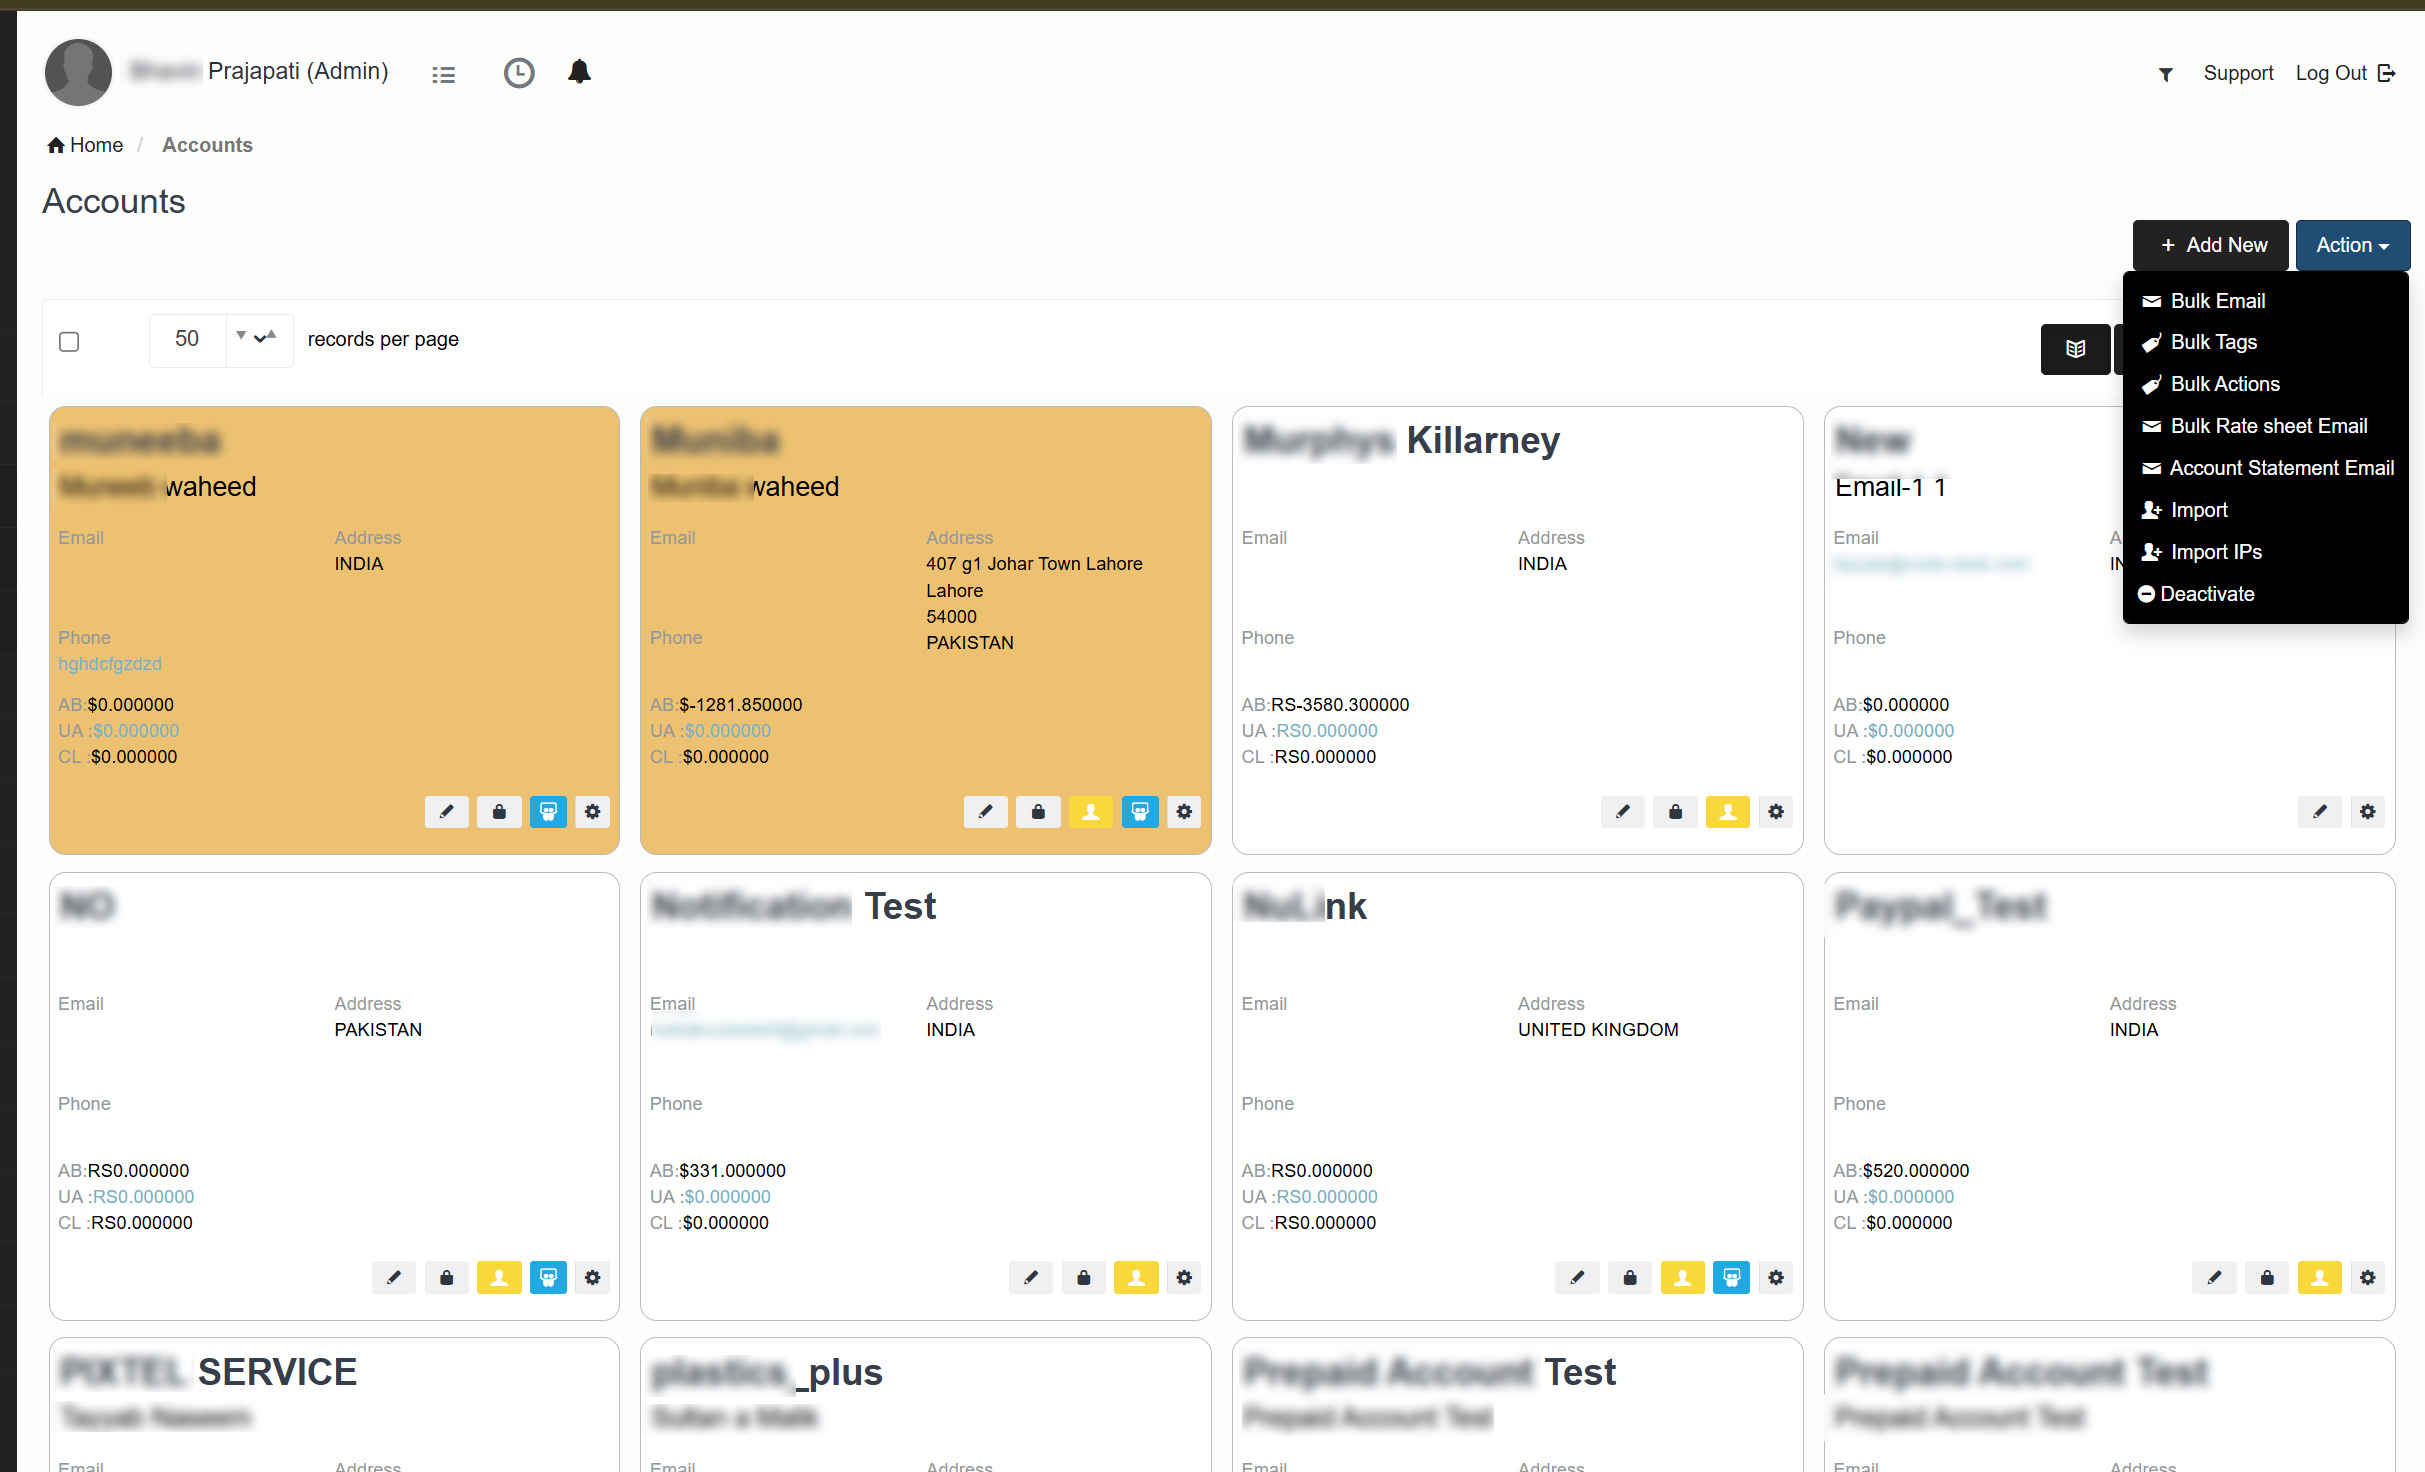The image size is (2425, 1472).
Task: Click the filter funnel icon near Support
Action: (x=2165, y=74)
